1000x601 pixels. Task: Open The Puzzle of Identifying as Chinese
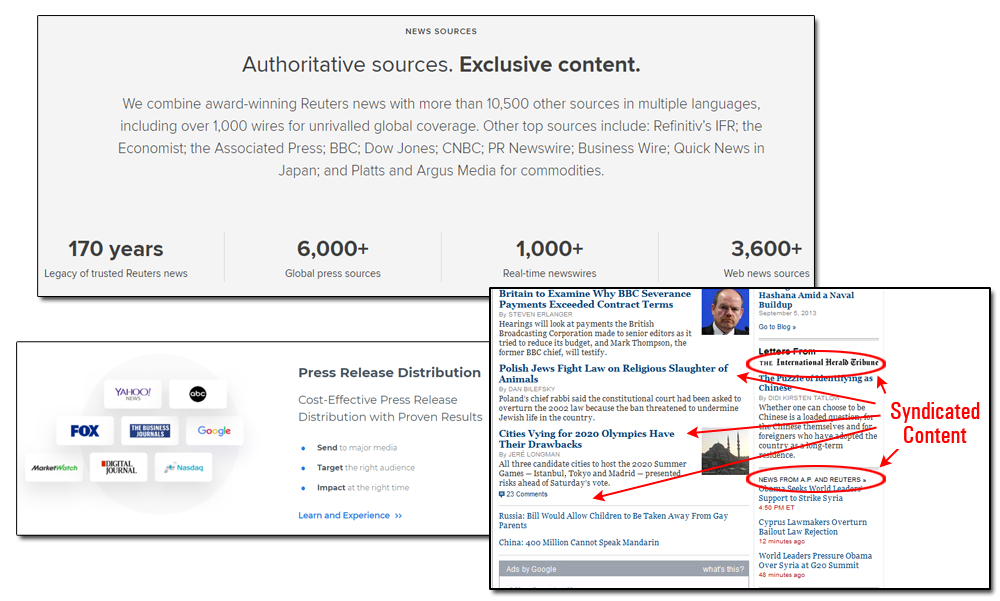coord(816,383)
